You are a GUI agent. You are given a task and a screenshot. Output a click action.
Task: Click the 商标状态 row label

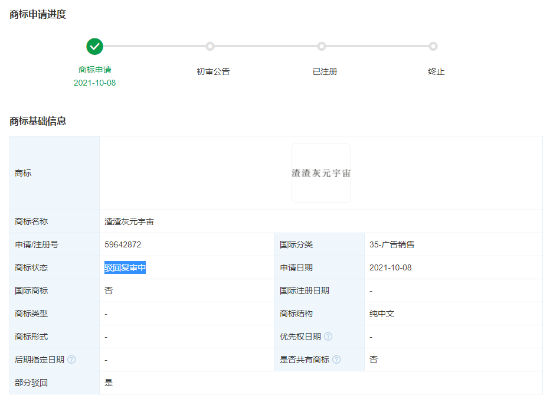pyautogui.click(x=31, y=268)
